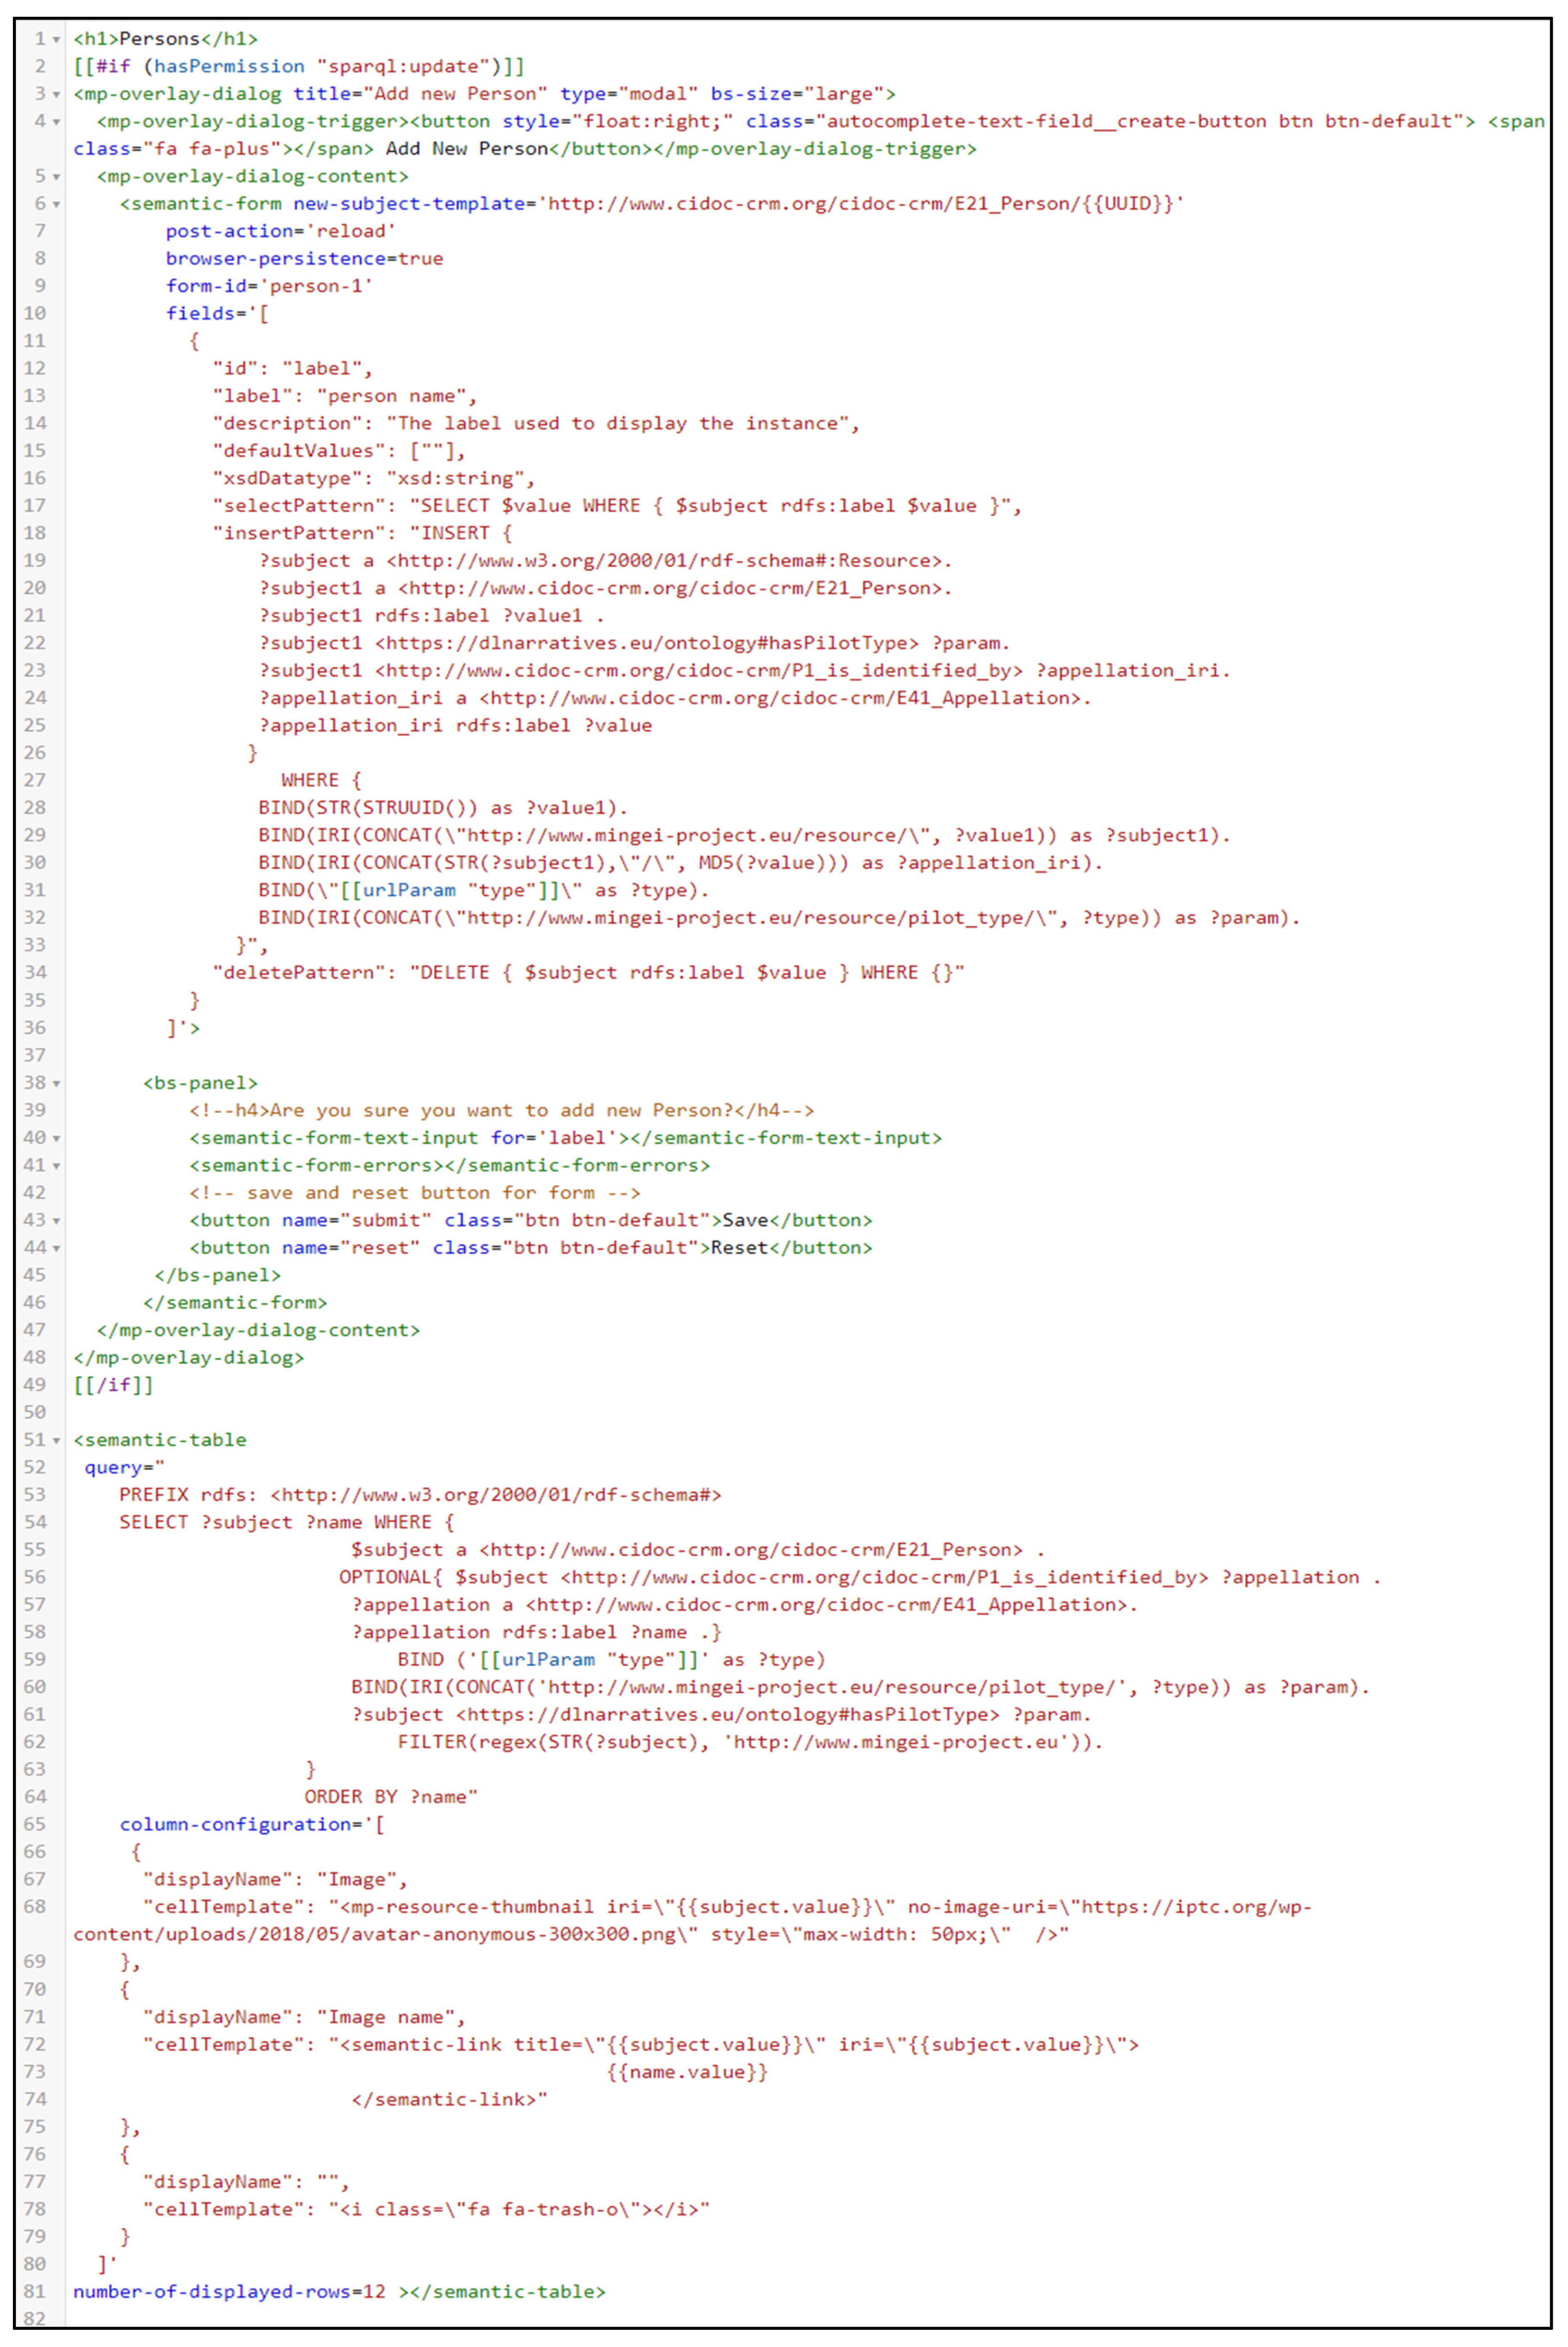
Task: Fold the semantic-form block on line 6
Action: 56,204
